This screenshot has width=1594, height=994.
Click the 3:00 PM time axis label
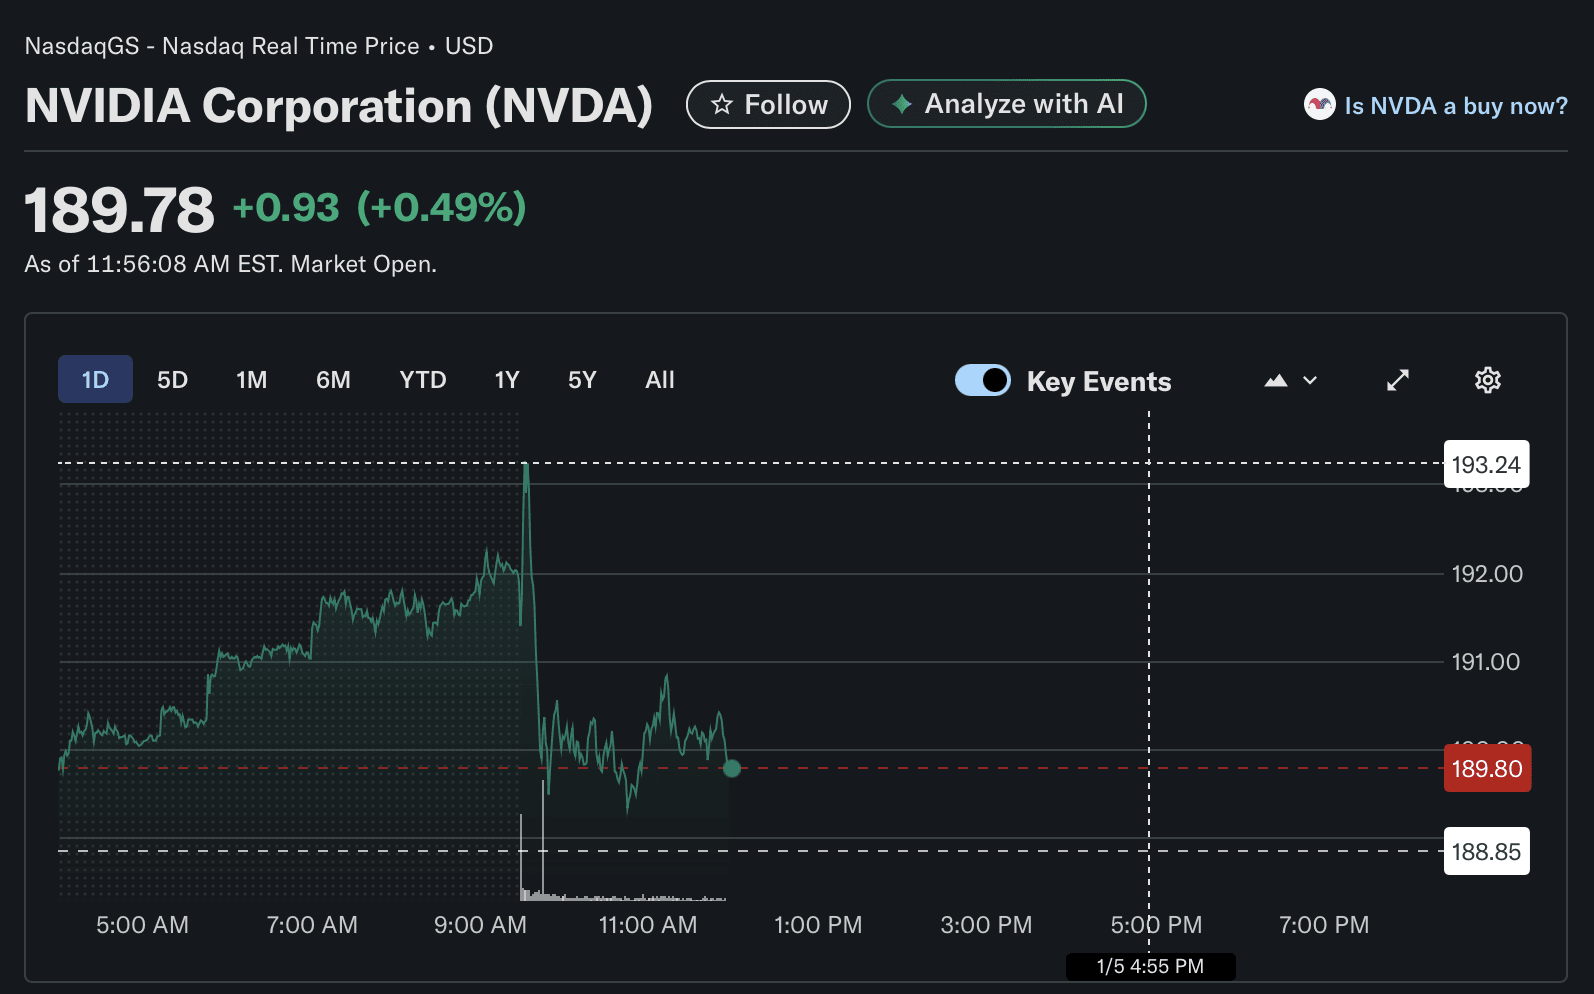pos(986,925)
